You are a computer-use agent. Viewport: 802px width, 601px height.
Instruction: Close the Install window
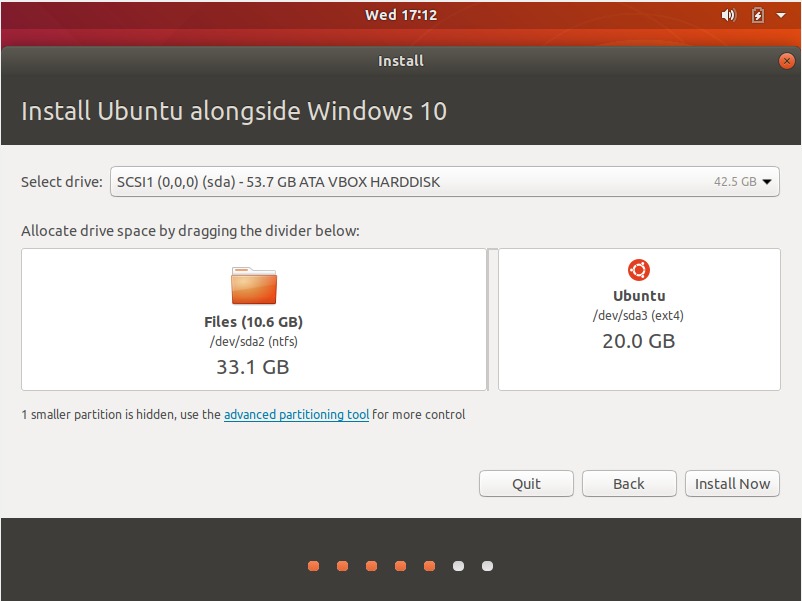coord(786,61)
